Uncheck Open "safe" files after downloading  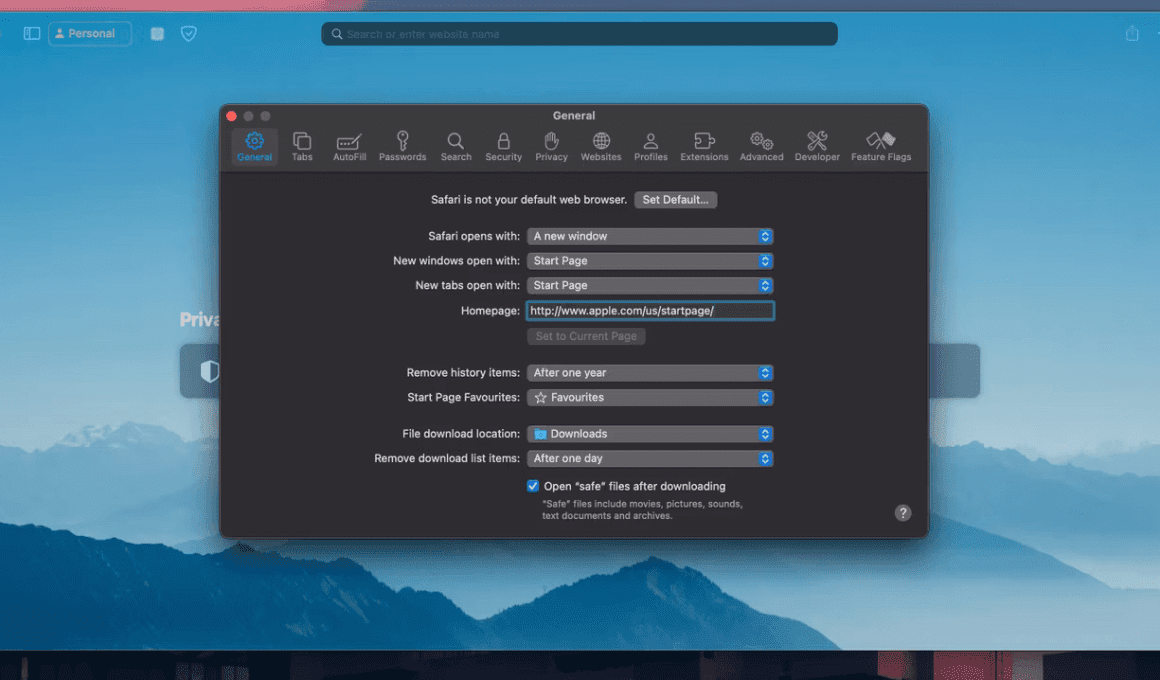coord(533,486)
